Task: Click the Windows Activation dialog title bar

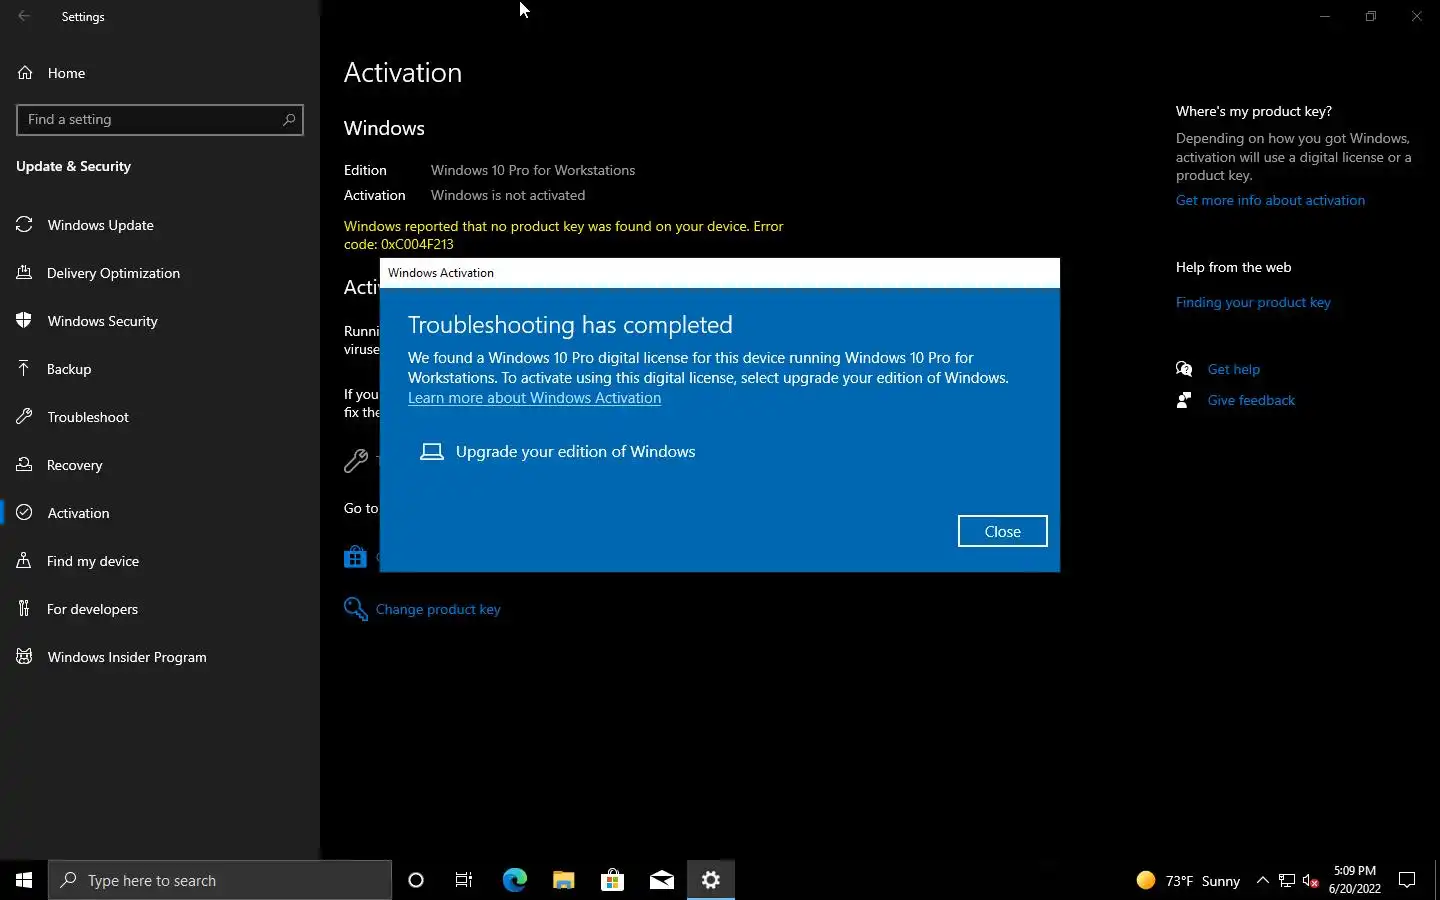Action: 719,273
